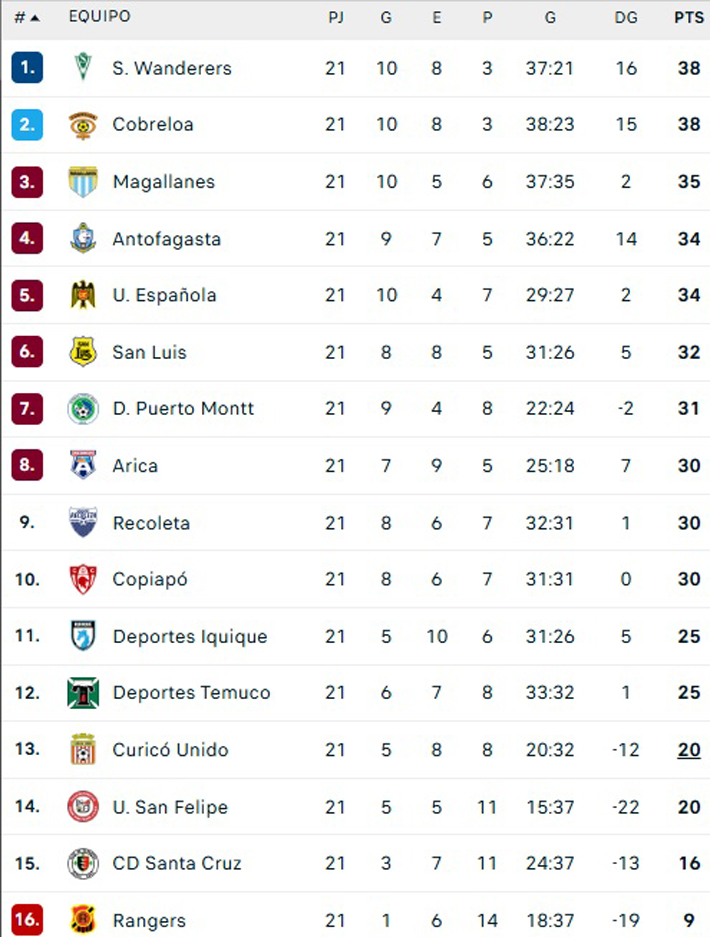Image resolution: width=710 pixels, height=937 pixels.
Task: Click the Copiapó red shield icon
Action: point(83,579)
